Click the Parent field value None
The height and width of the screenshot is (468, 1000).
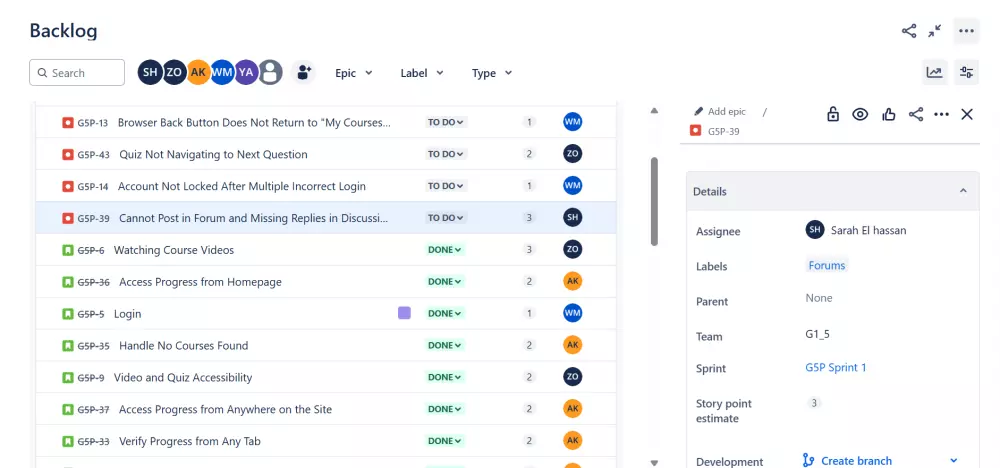[819, 298]
